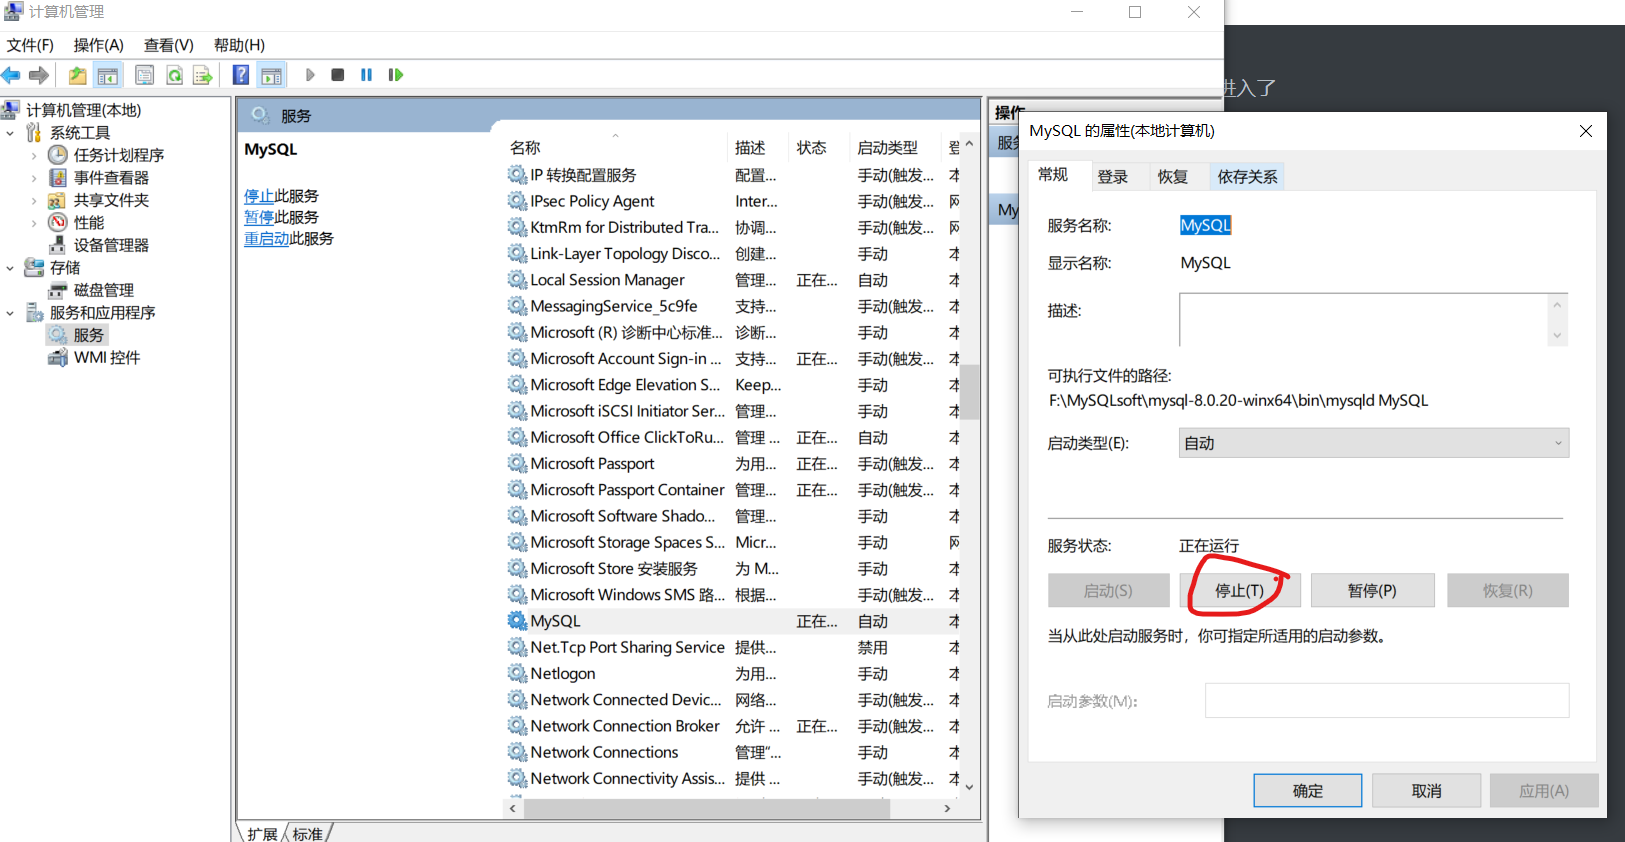Open the Properties toolbar icon
1625x842 pixels.
click(144, 75)
